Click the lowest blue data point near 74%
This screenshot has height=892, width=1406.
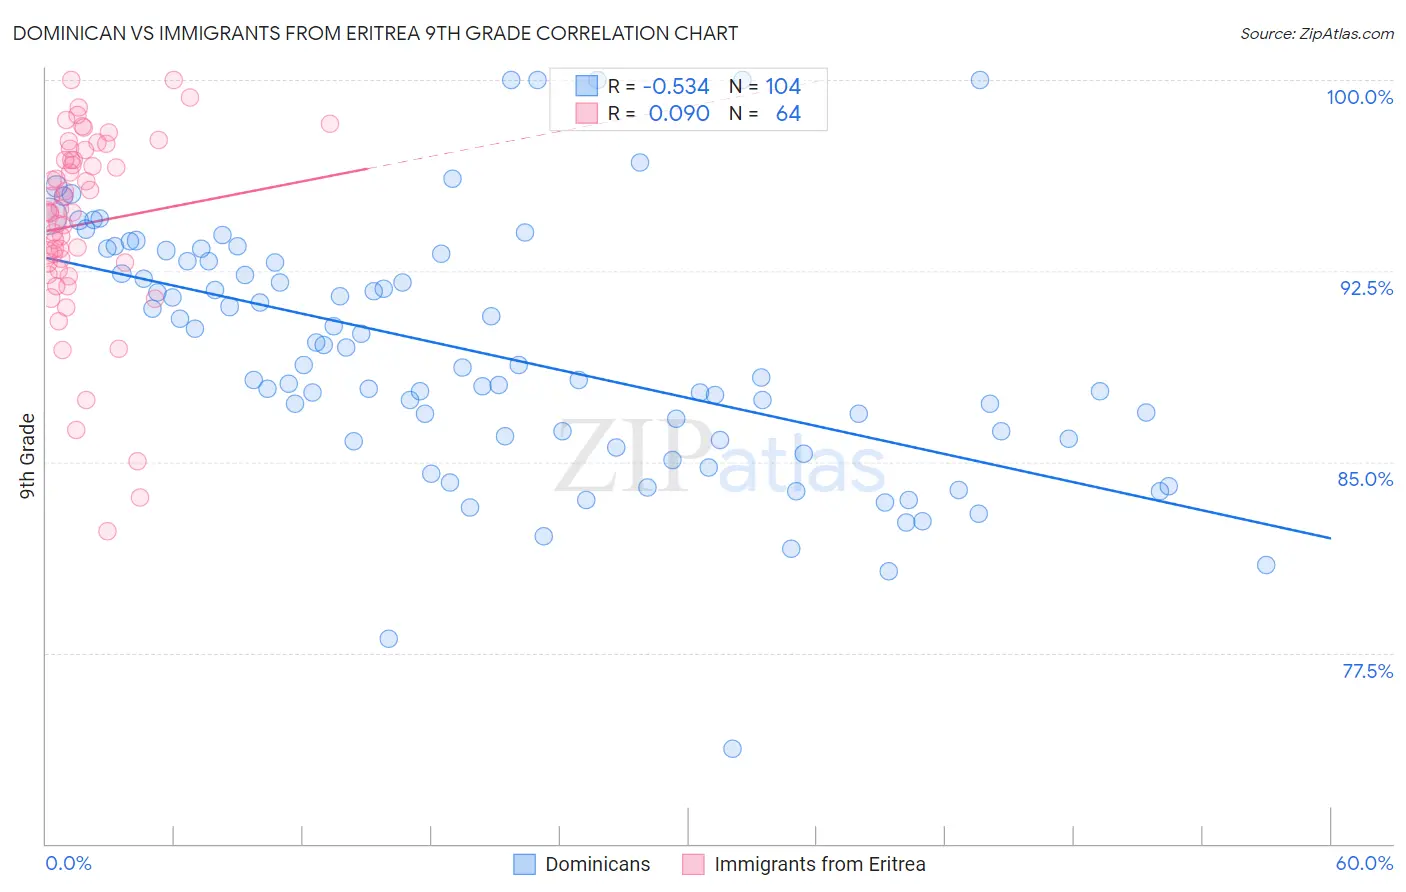(732, 749)
